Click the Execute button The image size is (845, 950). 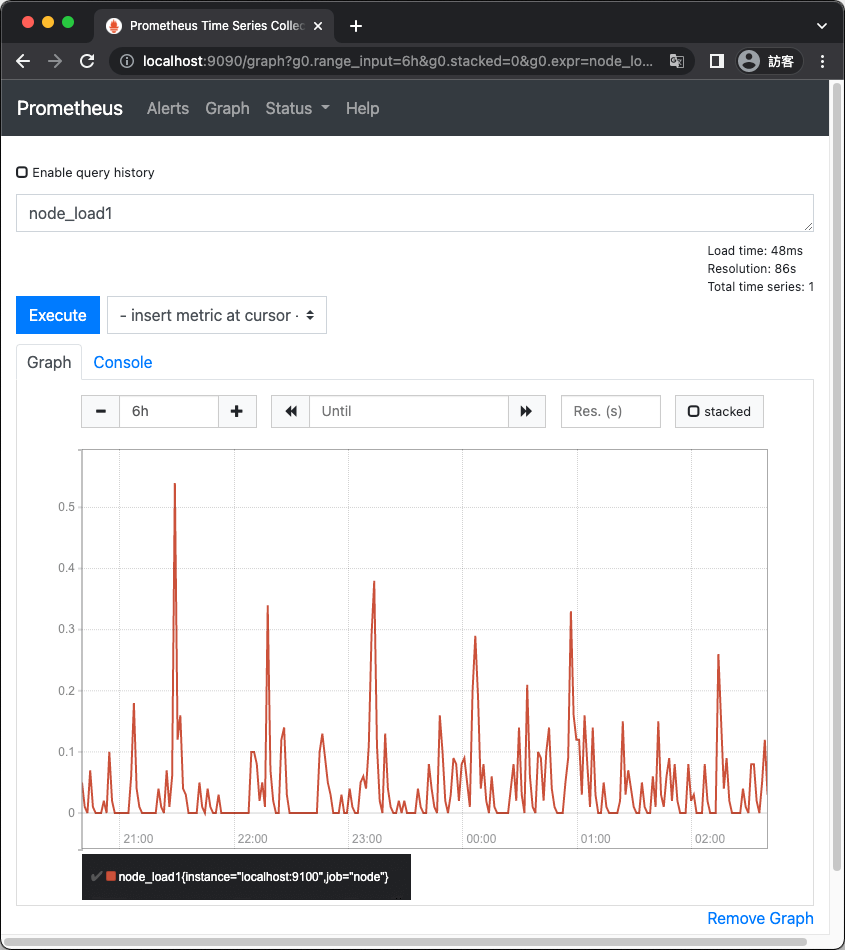coord(58,315)
